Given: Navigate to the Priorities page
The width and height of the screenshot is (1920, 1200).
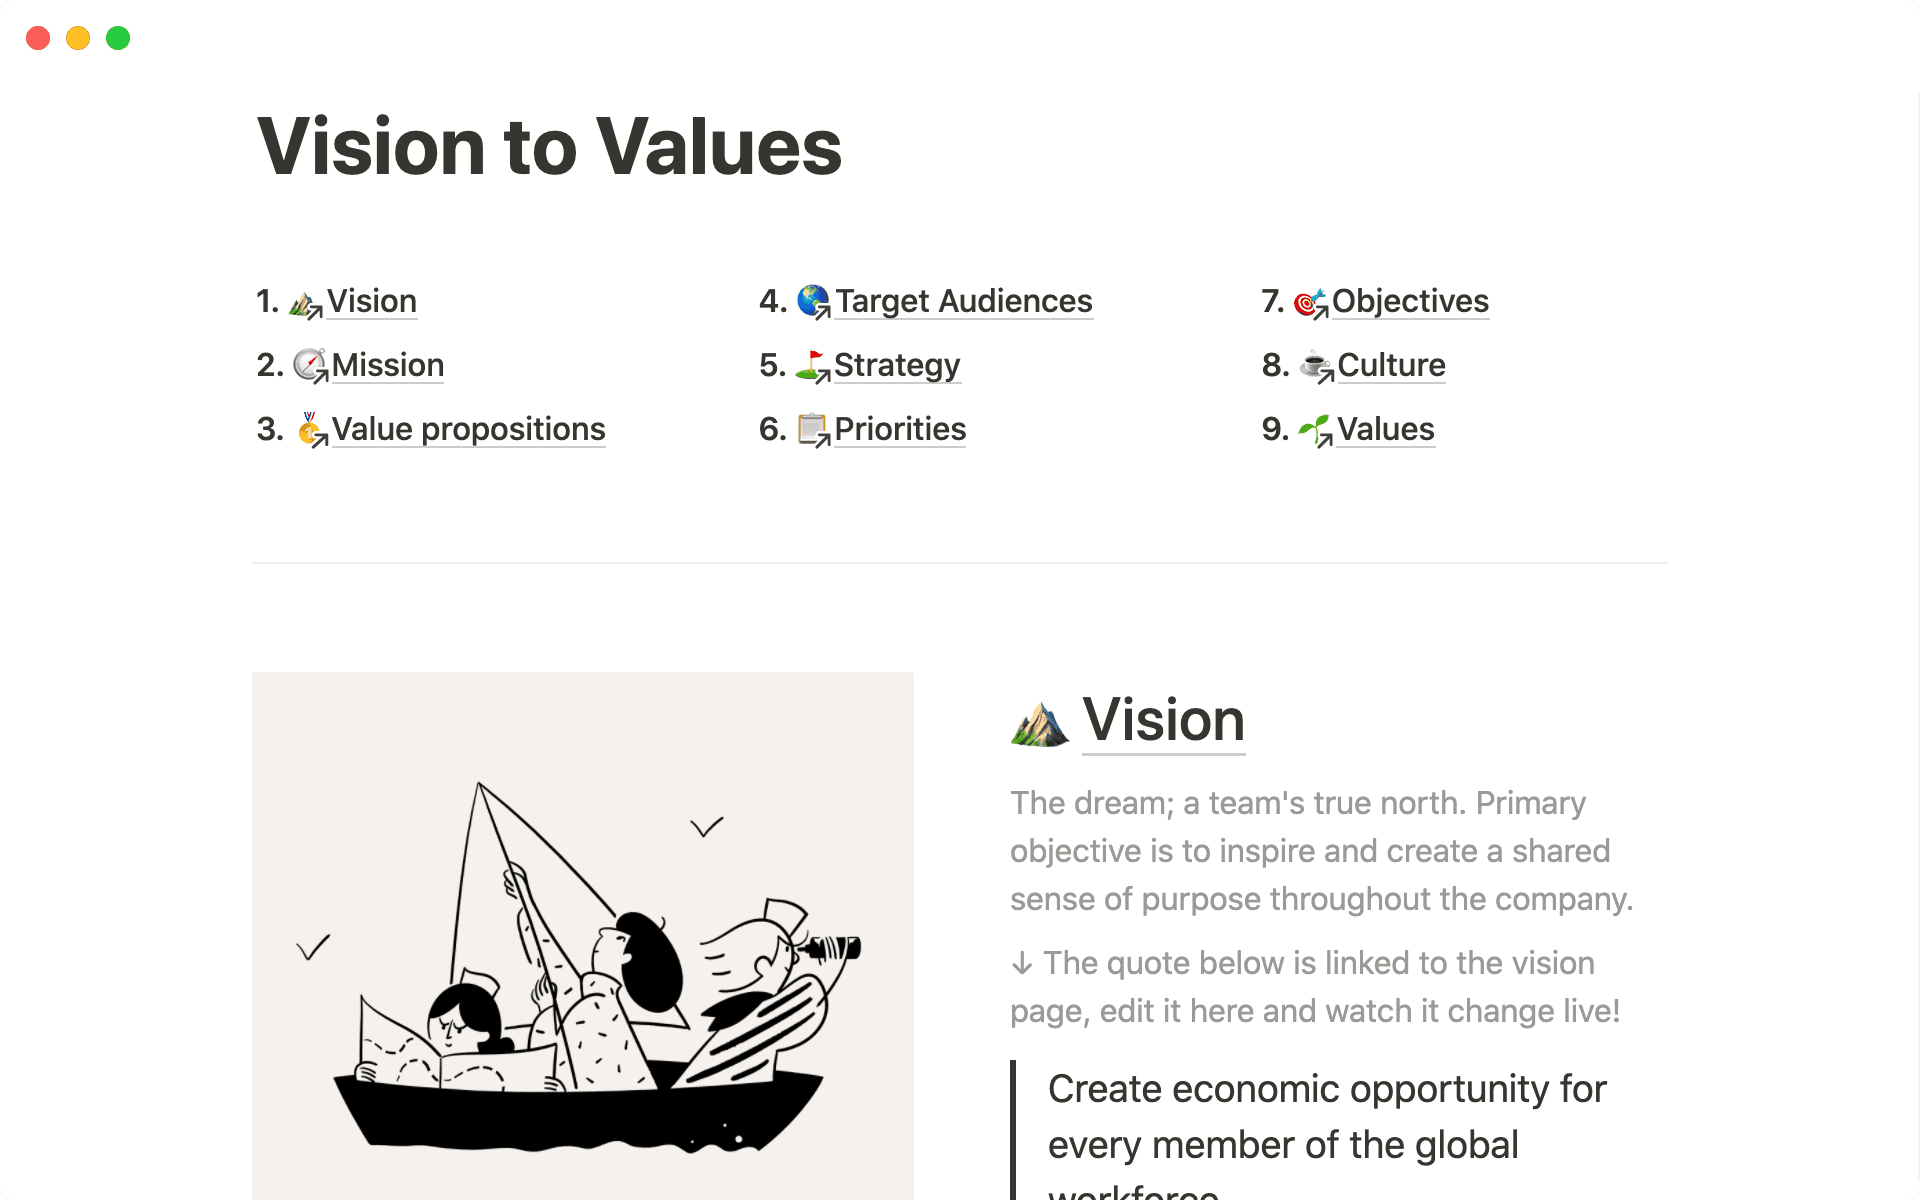Looking at the screenshot, I should [900, 429].
